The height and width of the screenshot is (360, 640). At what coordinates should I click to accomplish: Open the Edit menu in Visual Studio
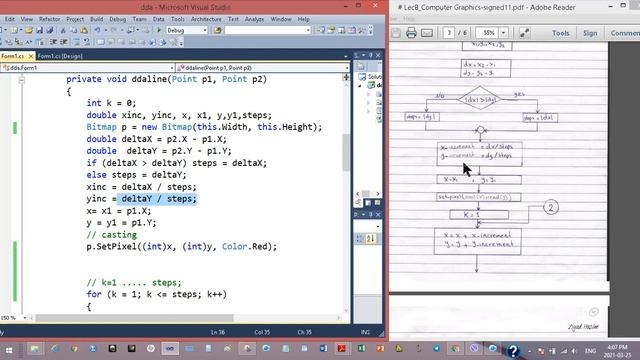10,19
